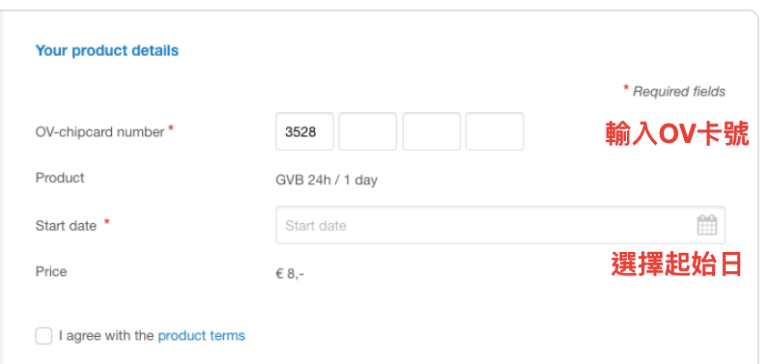
Task: Click the Price label
Action: 51,271
